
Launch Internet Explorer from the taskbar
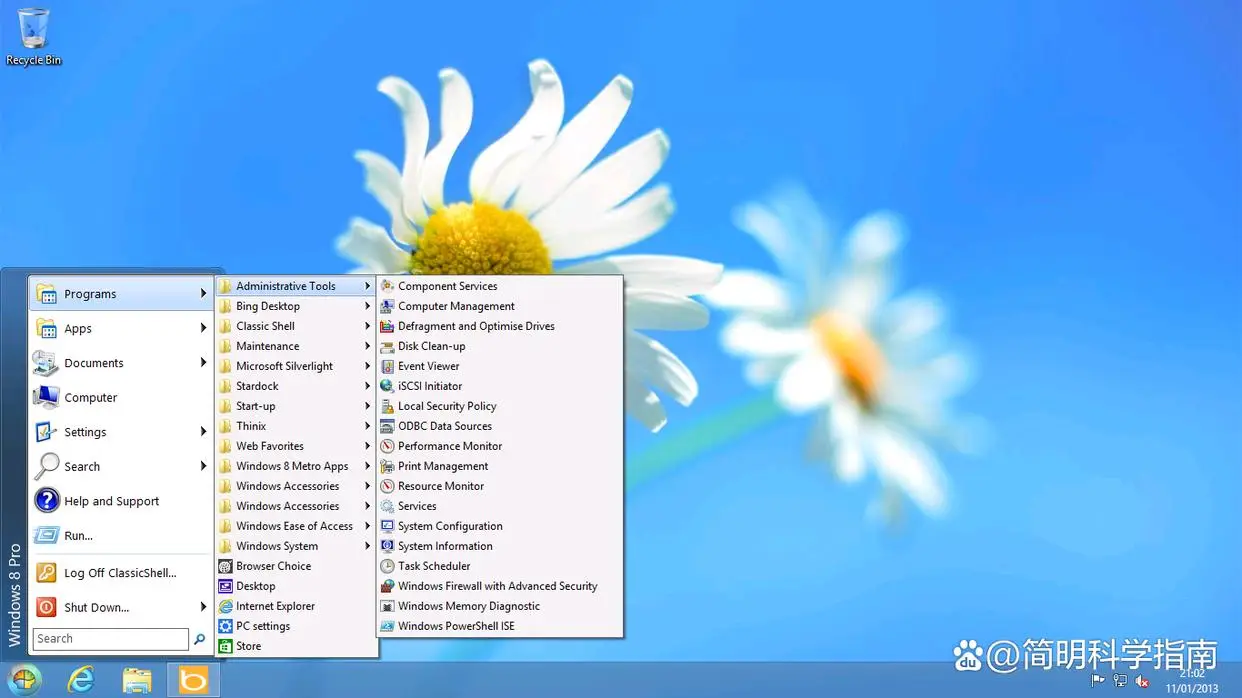[81, 679]
